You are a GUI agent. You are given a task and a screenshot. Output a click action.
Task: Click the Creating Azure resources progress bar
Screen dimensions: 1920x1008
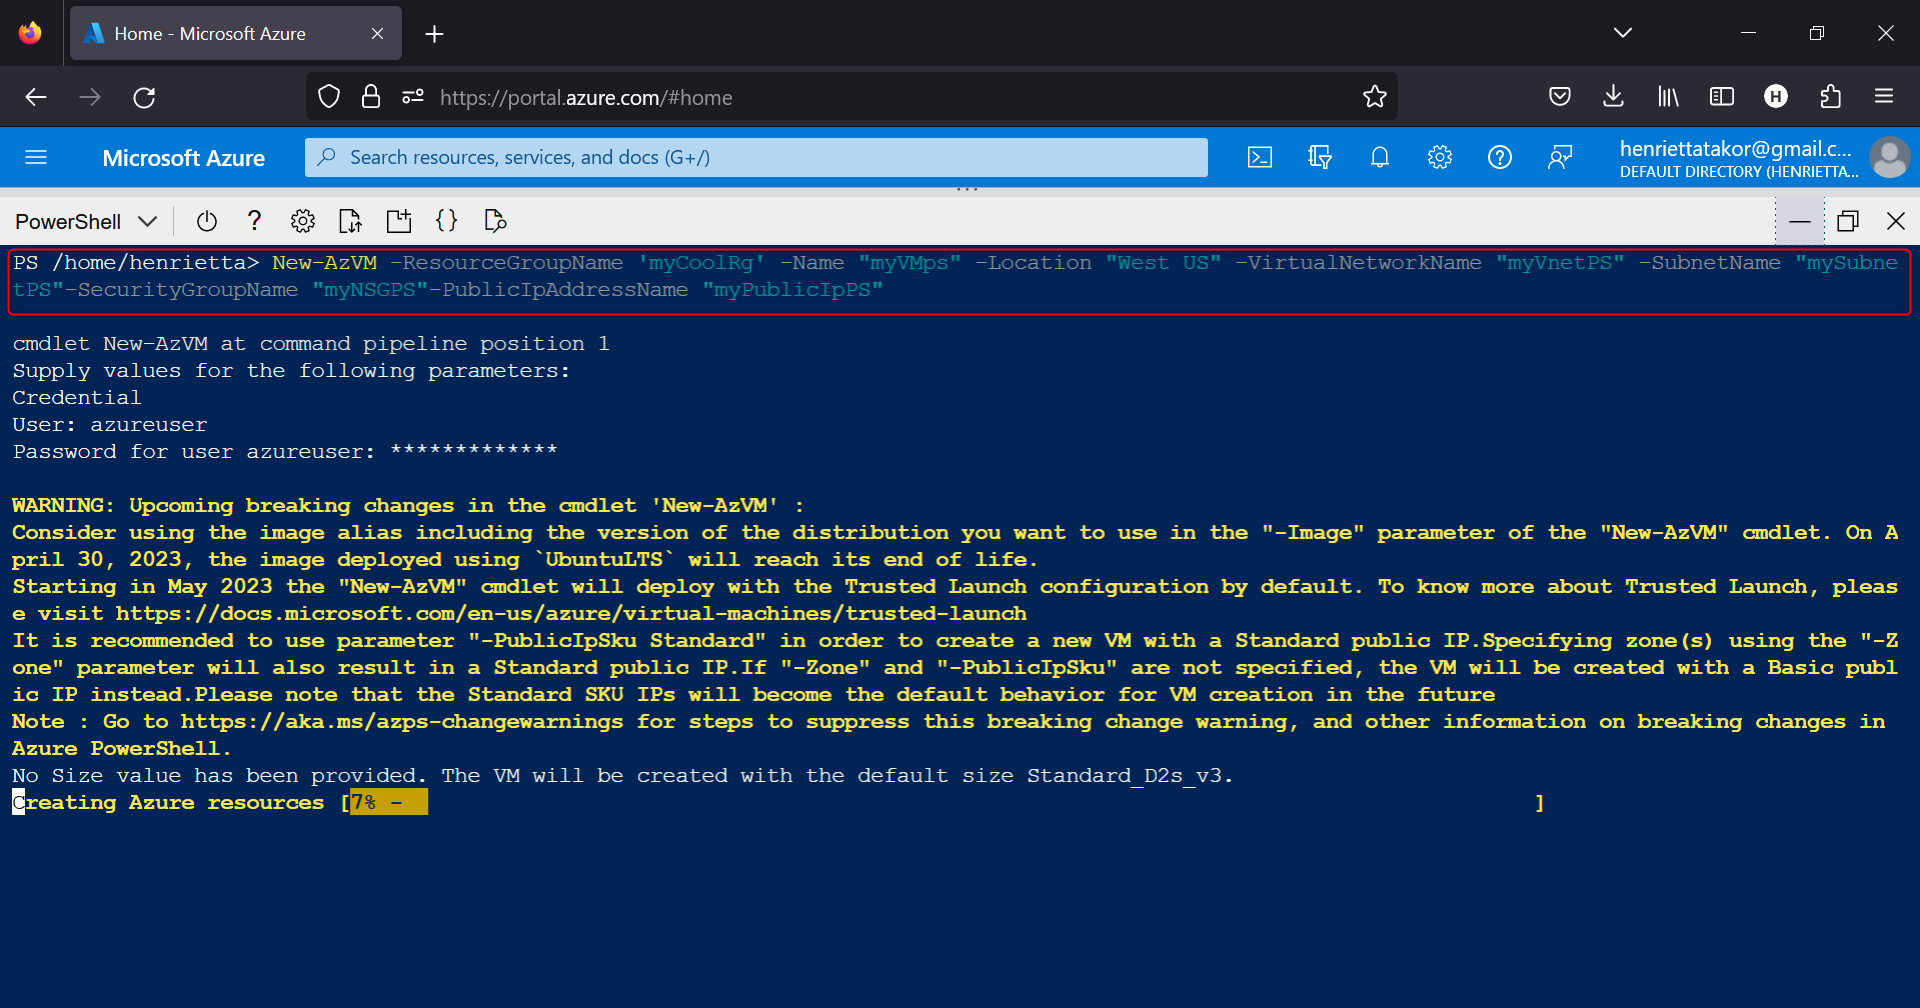pos(942,802)
